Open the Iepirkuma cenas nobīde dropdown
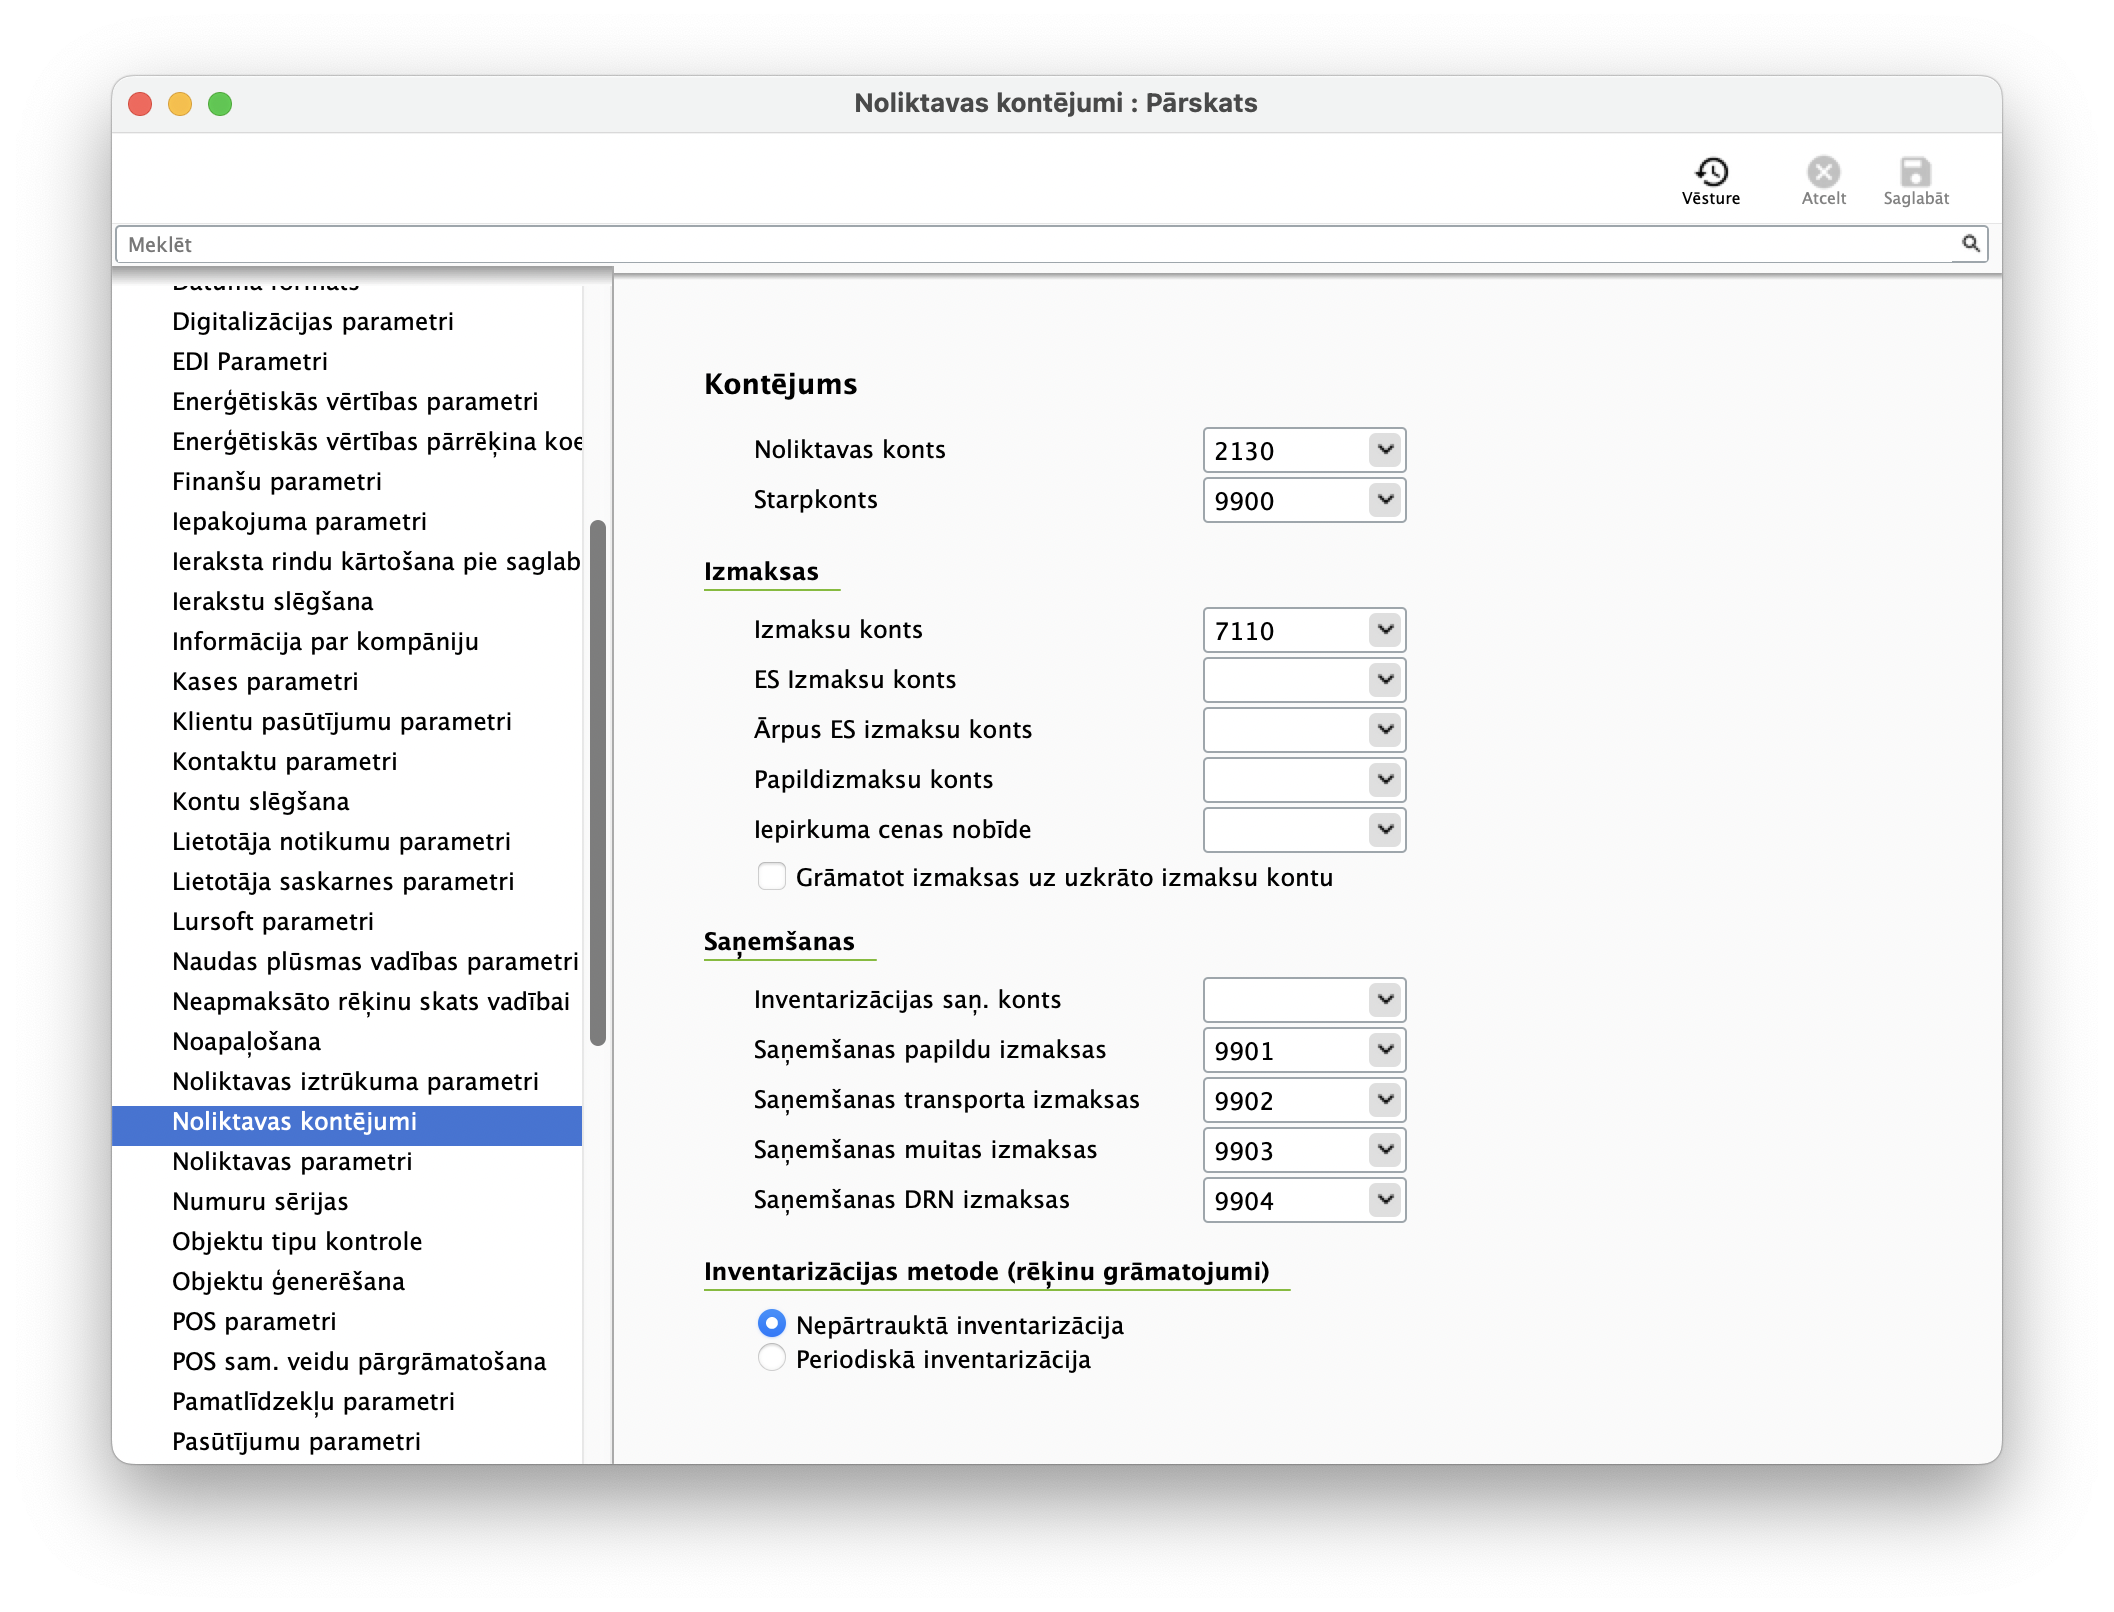Viewport: 2114px width, 1612px height. (x=1385, y=830)
